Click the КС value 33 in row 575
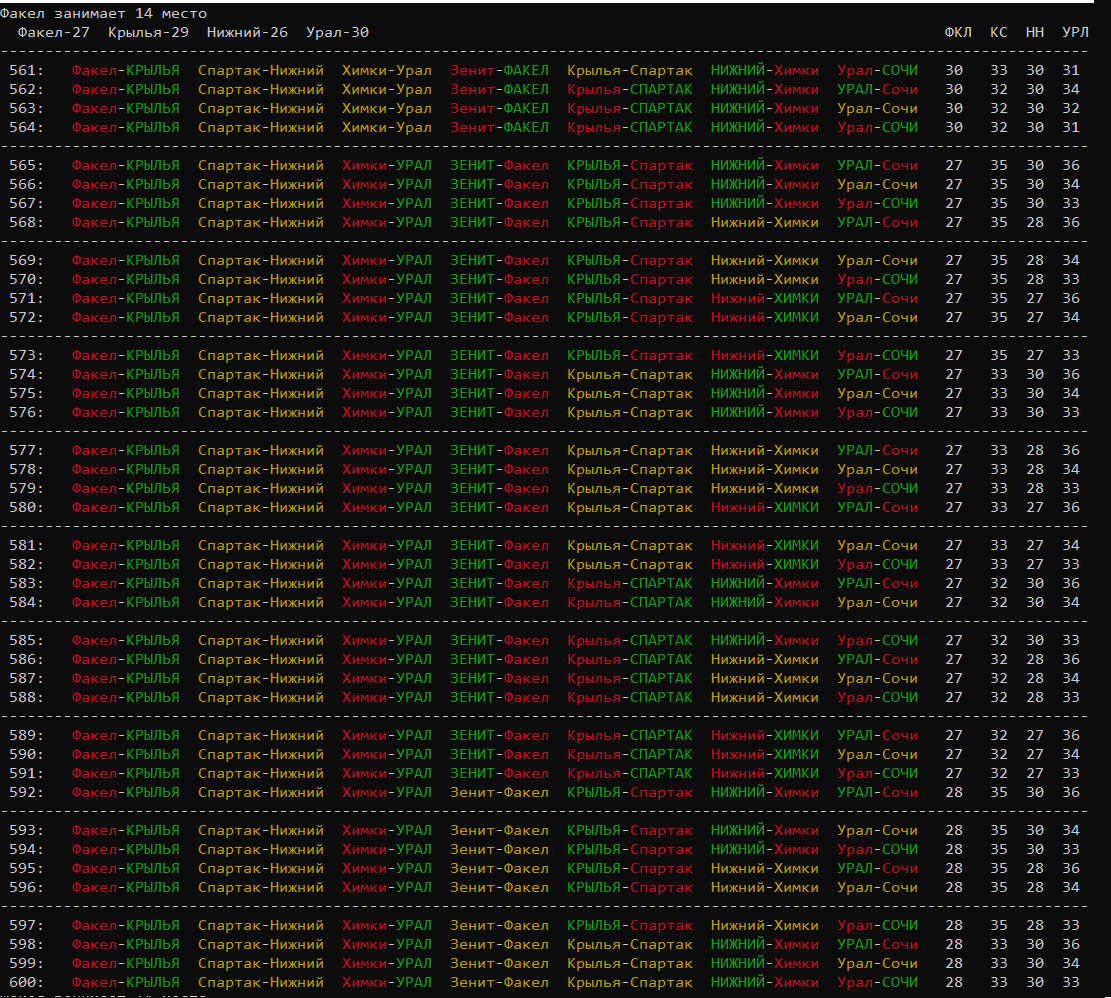The height and width of the screenshot is (998, 1111). click(x=998, y=394)
